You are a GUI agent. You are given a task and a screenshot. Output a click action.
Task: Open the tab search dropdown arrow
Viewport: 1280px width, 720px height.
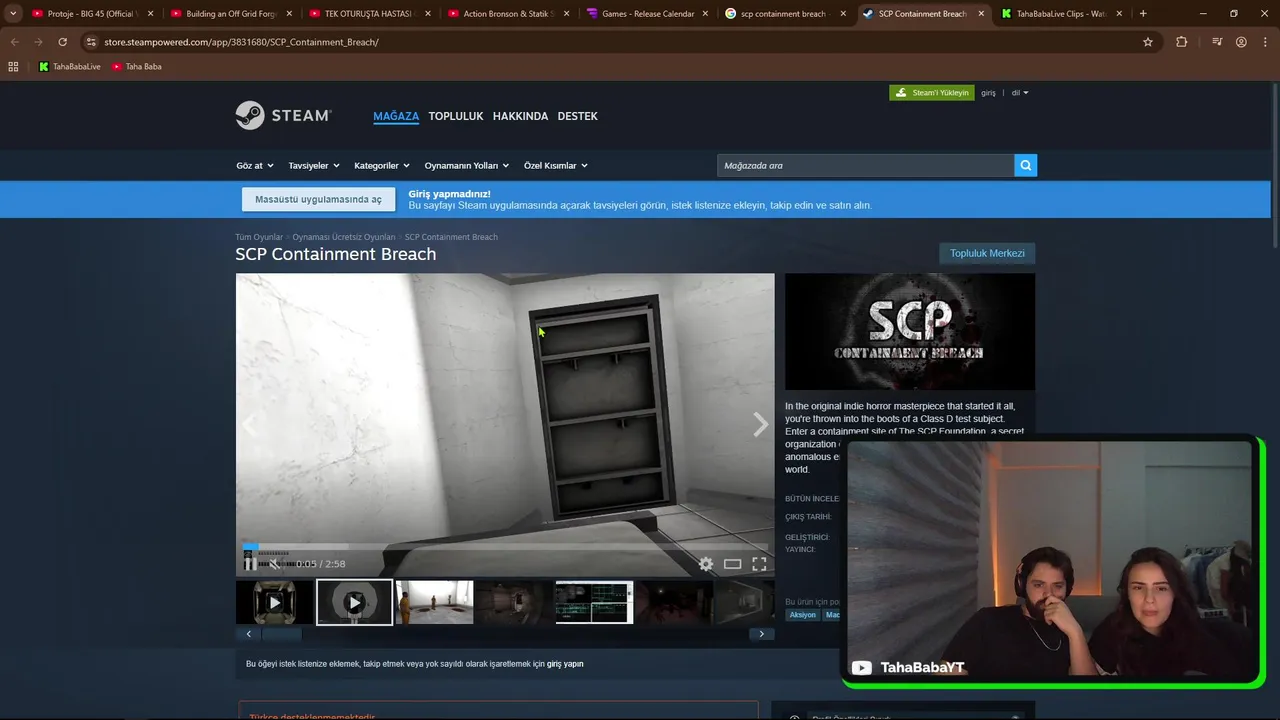(x=13, y=14)
